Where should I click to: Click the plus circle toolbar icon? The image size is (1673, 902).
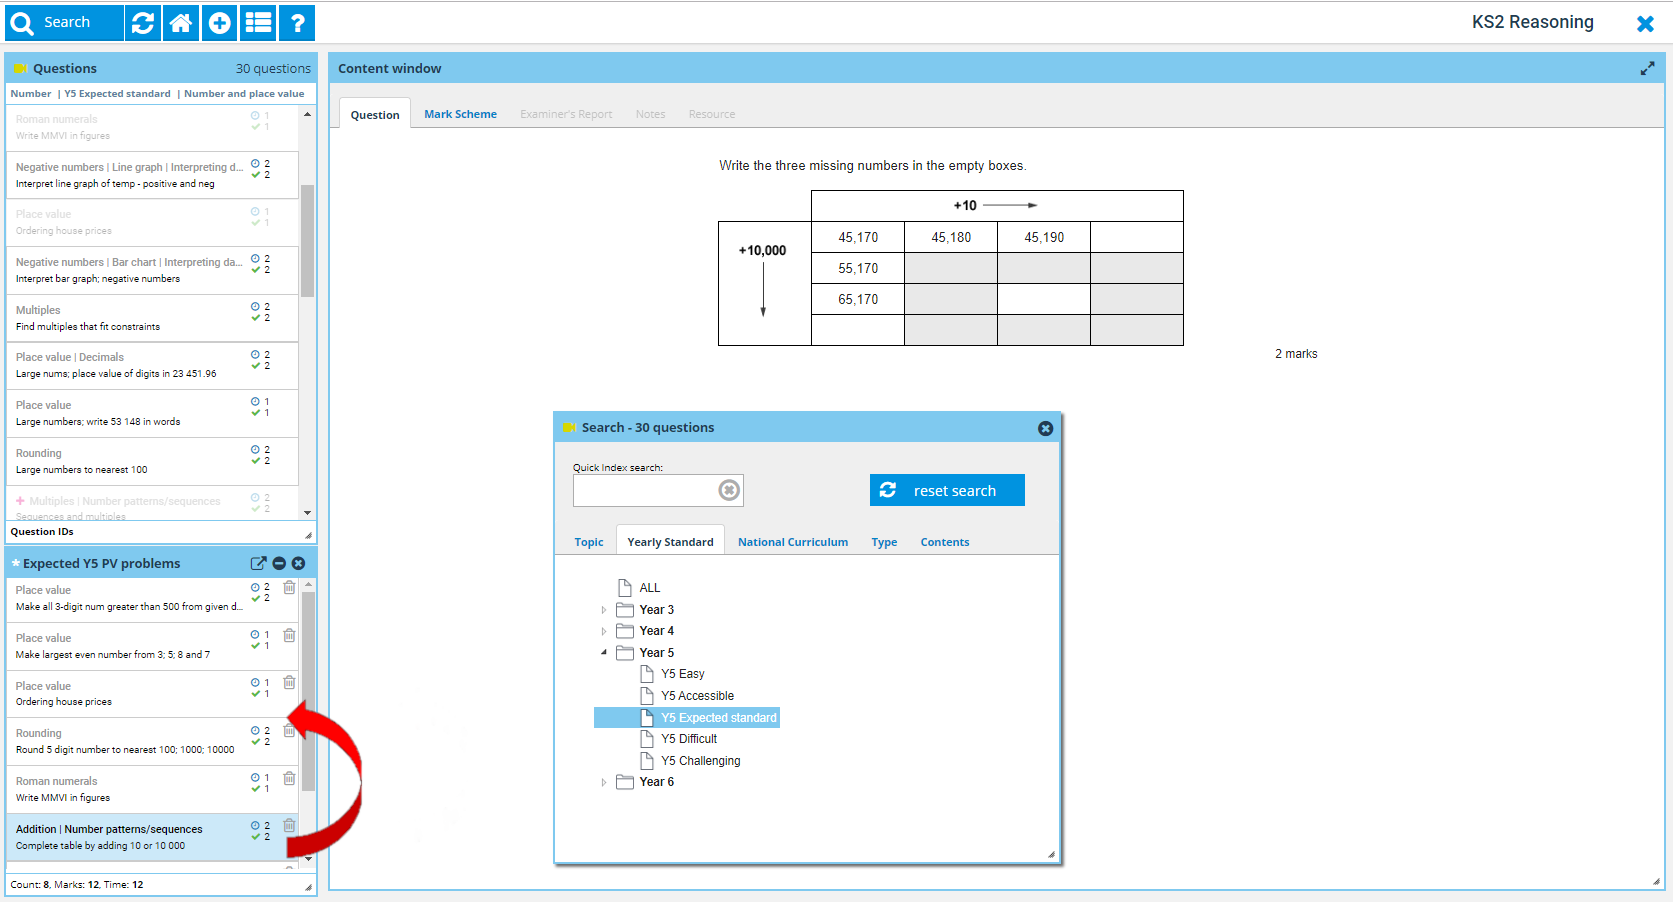(220, 23)
